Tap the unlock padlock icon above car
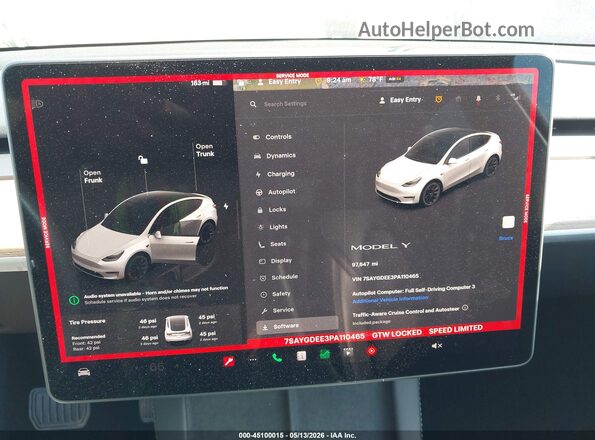The width and height of the screenshot is (595, 440). tap(143, 160)
